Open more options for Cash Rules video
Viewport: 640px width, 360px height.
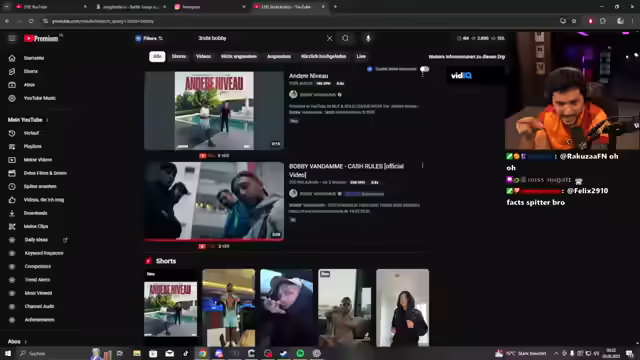click(422, 165)
